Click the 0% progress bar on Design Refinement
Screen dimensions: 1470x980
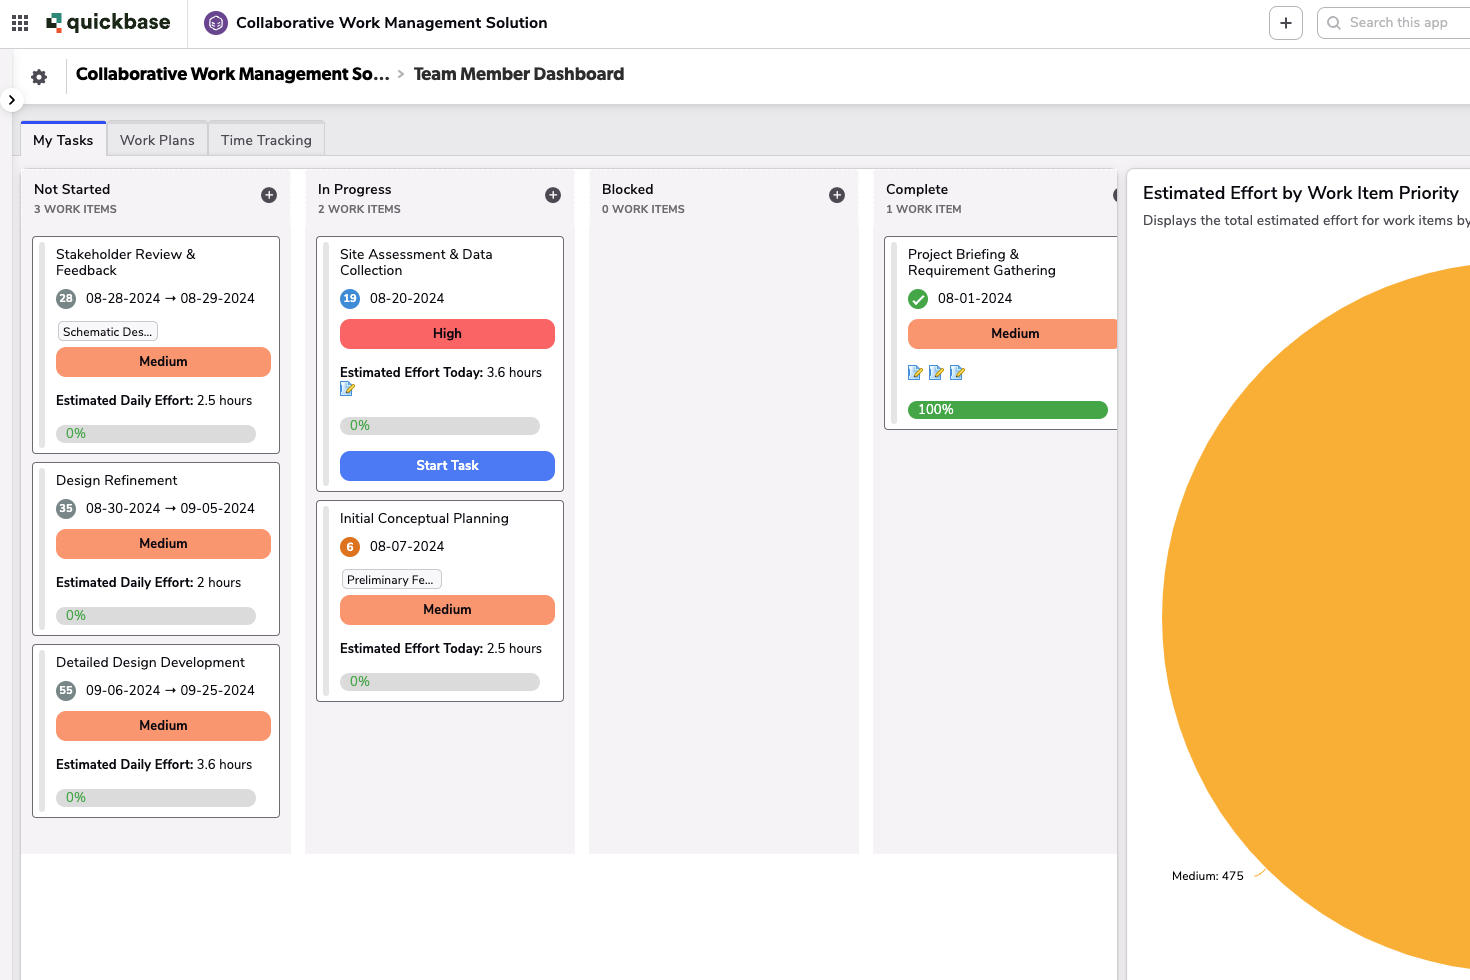[156, 616]
